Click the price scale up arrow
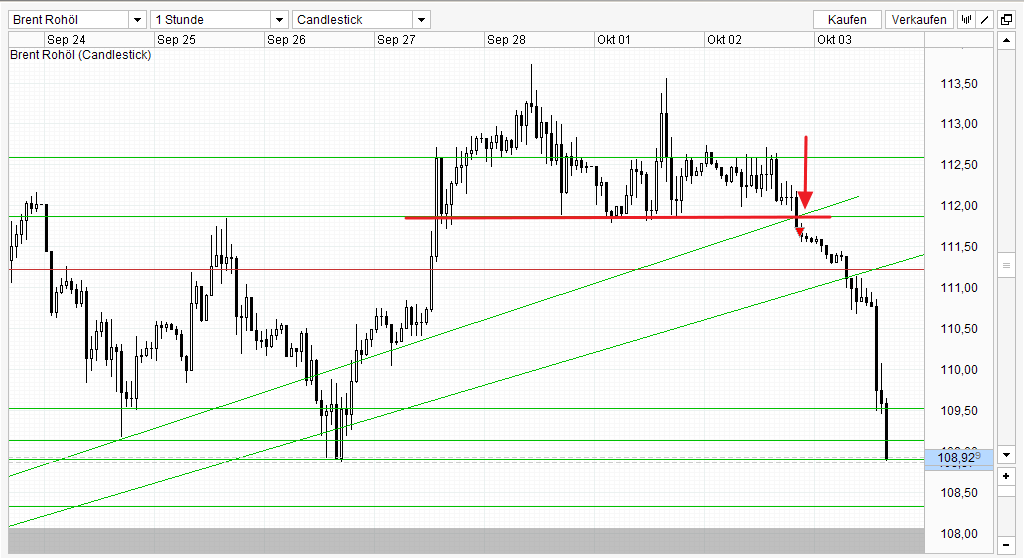This screenshot has width=1024, height=558. click(x=1006, y=41)
